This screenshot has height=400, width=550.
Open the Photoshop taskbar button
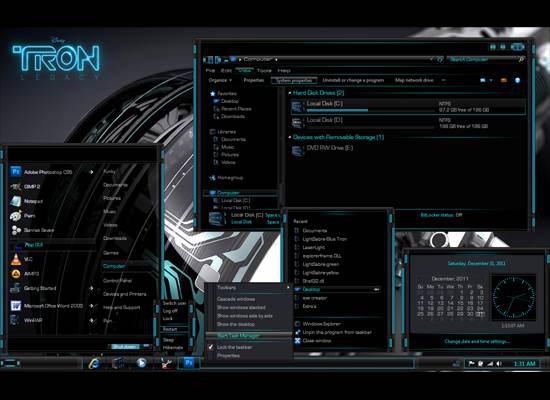[188, 363]
